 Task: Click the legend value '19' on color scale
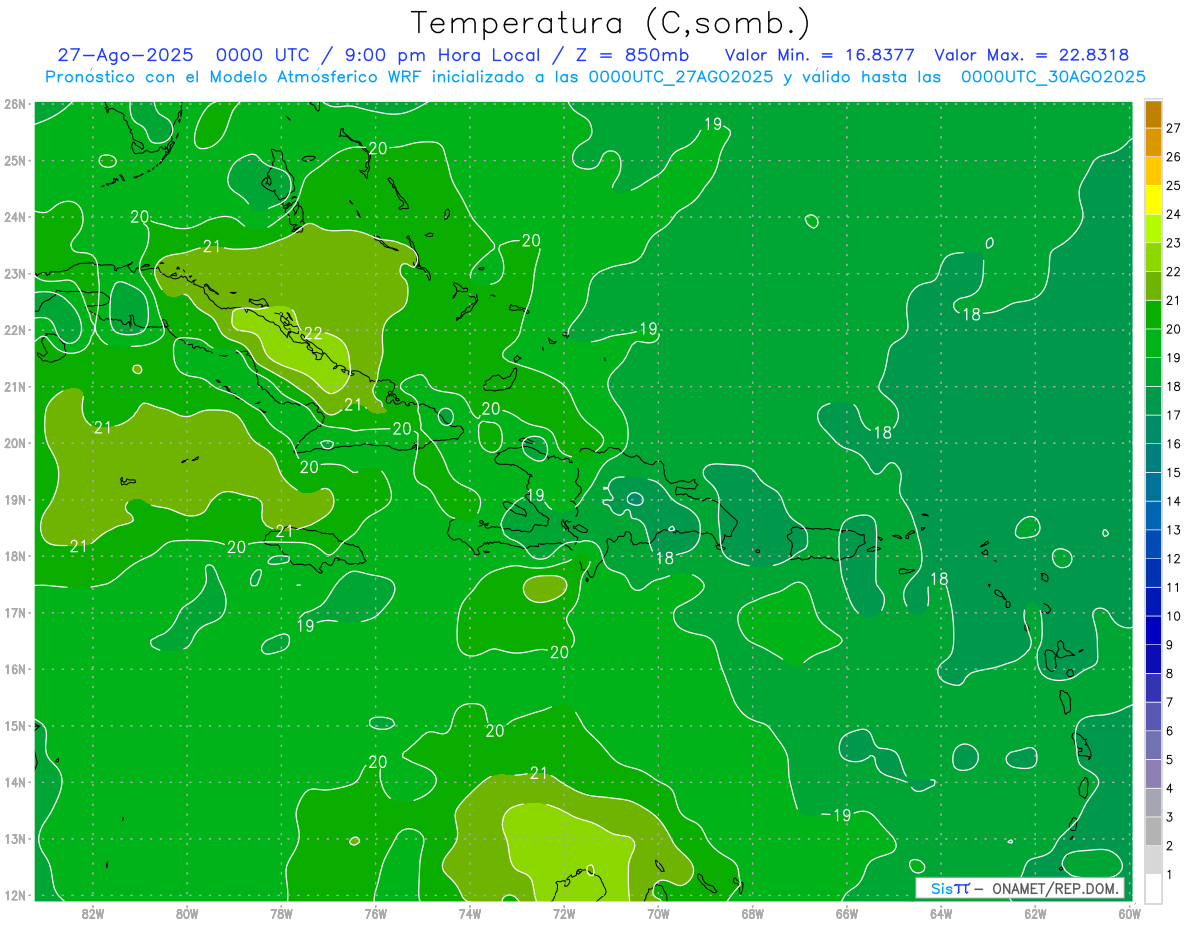pyautogui.click(x=1173, y=358)
